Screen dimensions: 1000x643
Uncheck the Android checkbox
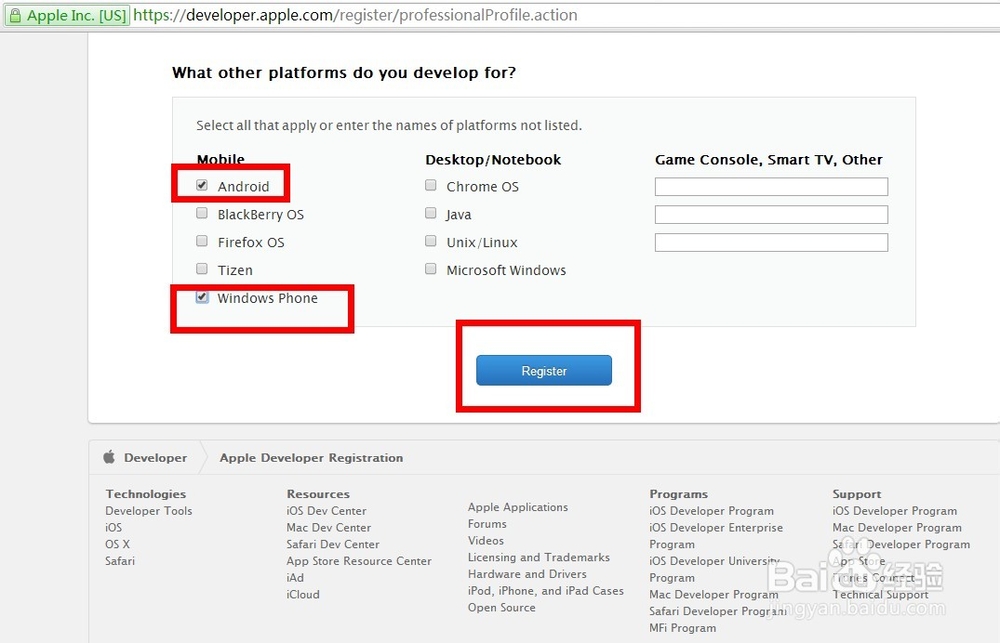(203, 186)
